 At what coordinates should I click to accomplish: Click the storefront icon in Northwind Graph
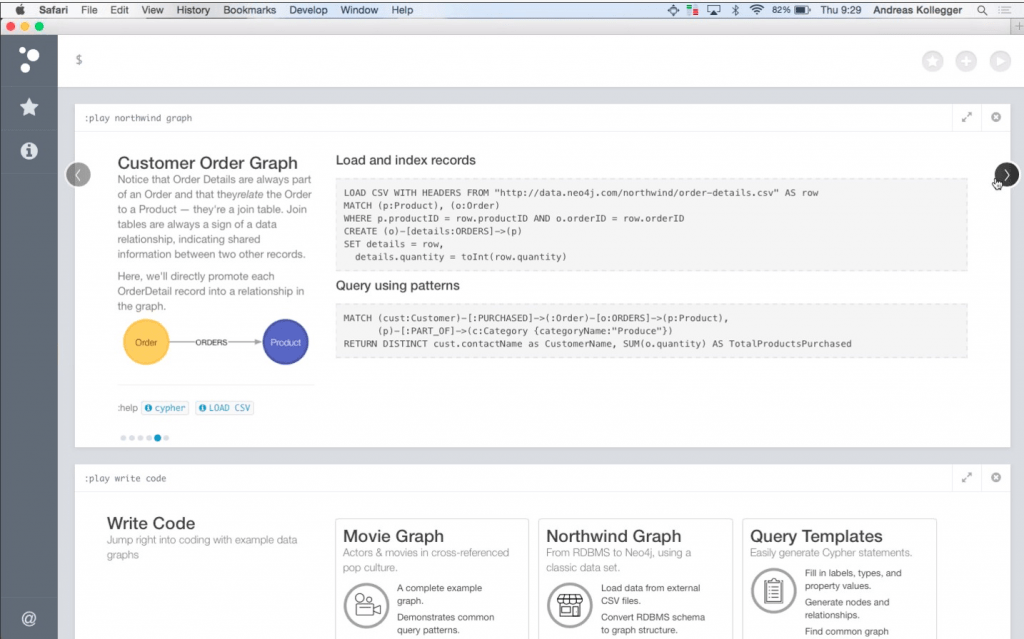[x=569, y=606]
